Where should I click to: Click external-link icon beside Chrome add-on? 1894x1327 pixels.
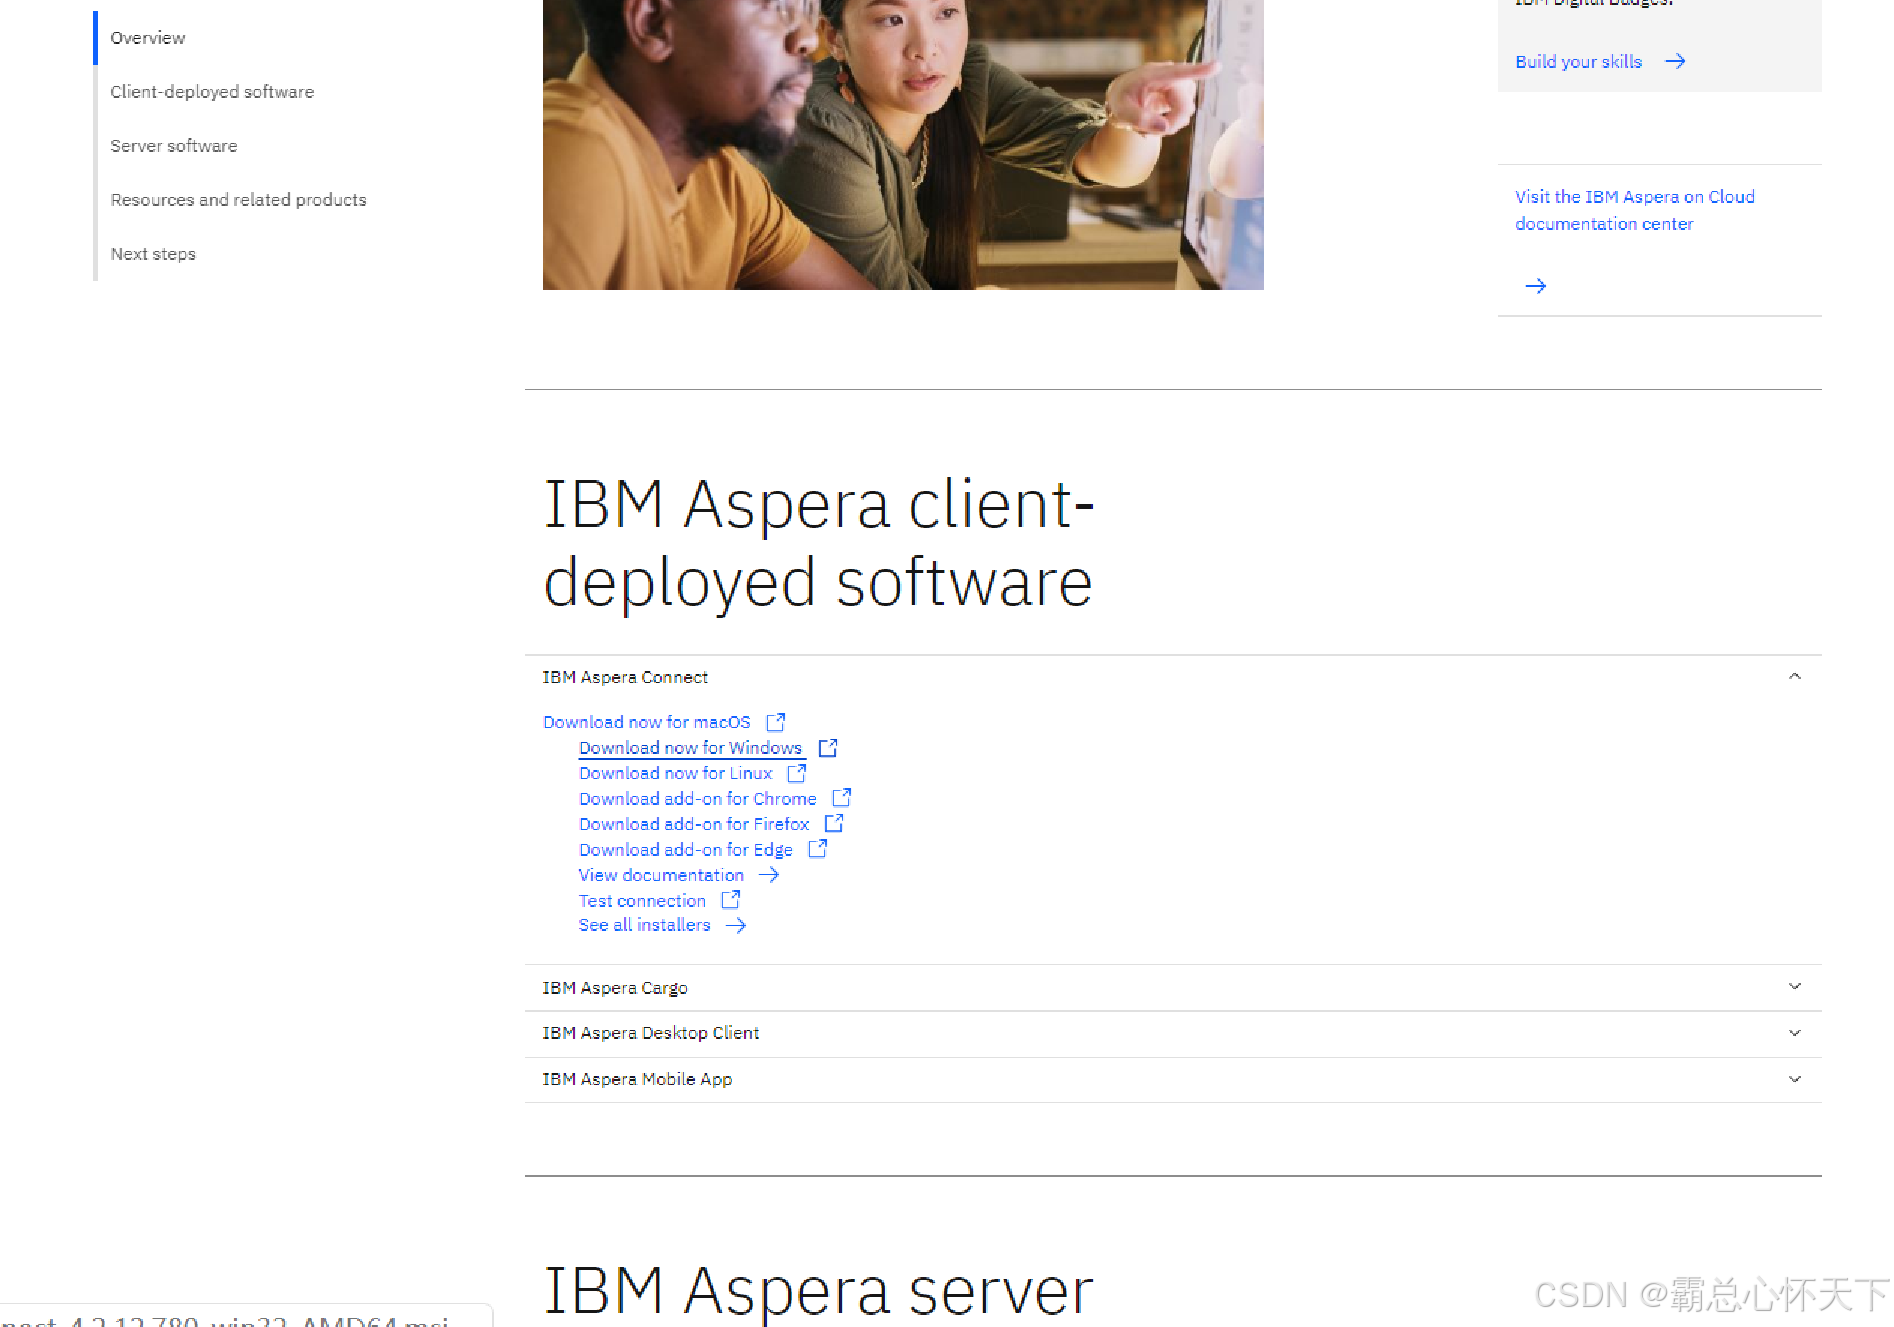[842, 798]
